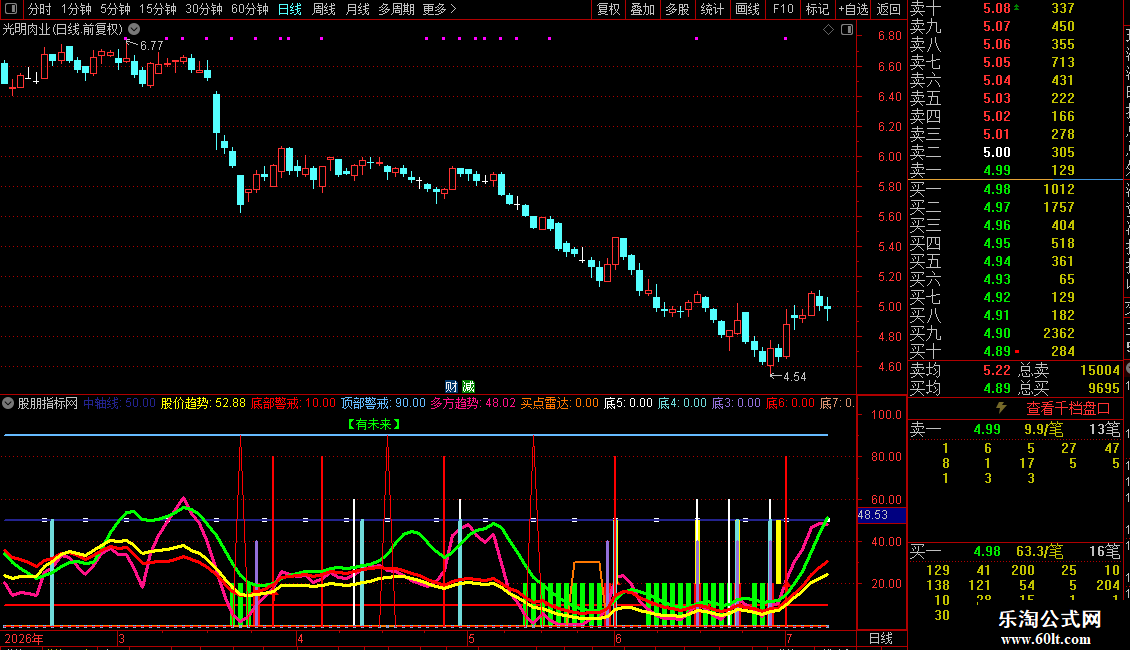
Task: Open F10 company information
Action: point(783,9)
